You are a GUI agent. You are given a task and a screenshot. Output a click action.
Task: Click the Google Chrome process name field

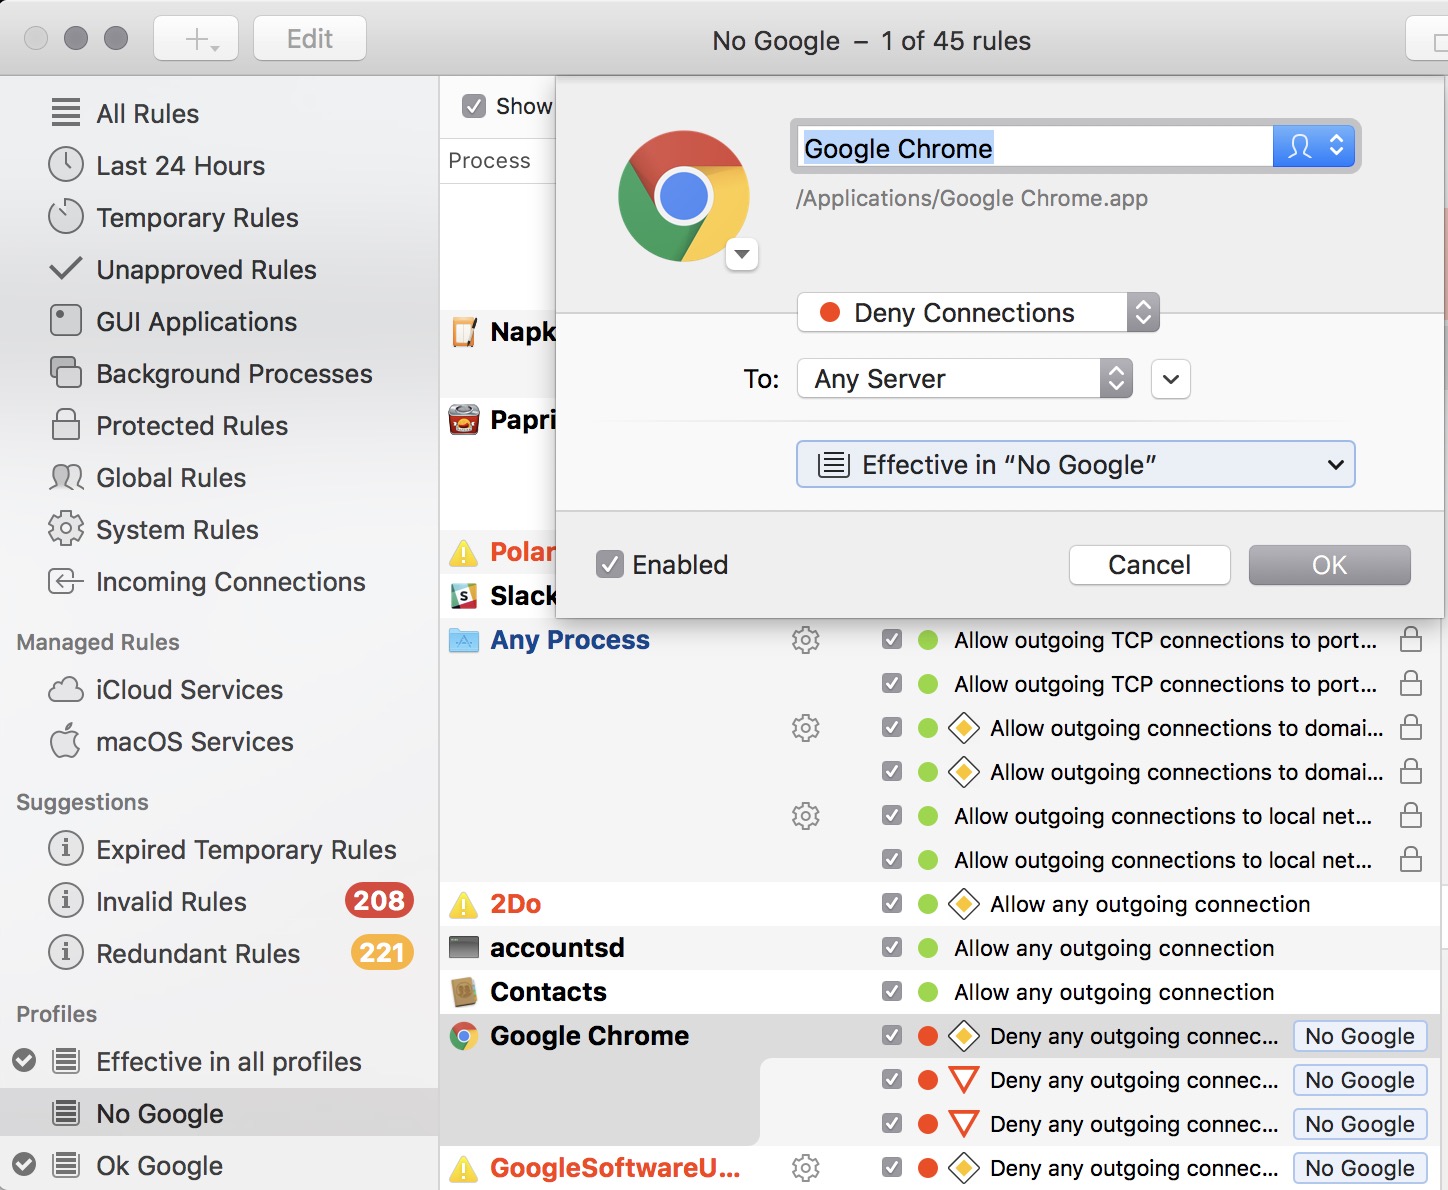pos(1036,147)
